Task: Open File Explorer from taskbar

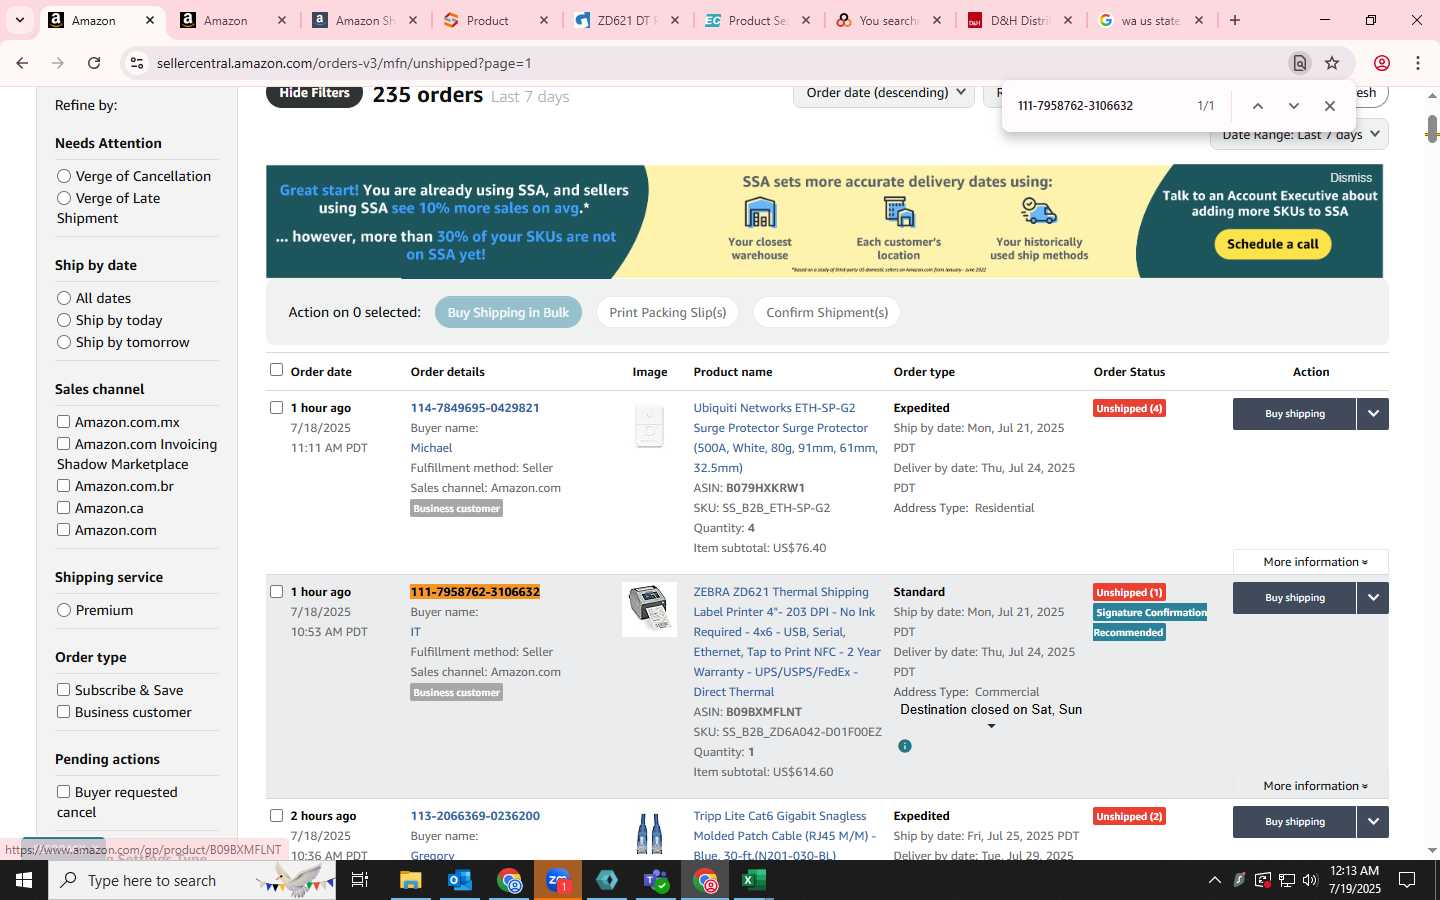Action: click(411, 880)
